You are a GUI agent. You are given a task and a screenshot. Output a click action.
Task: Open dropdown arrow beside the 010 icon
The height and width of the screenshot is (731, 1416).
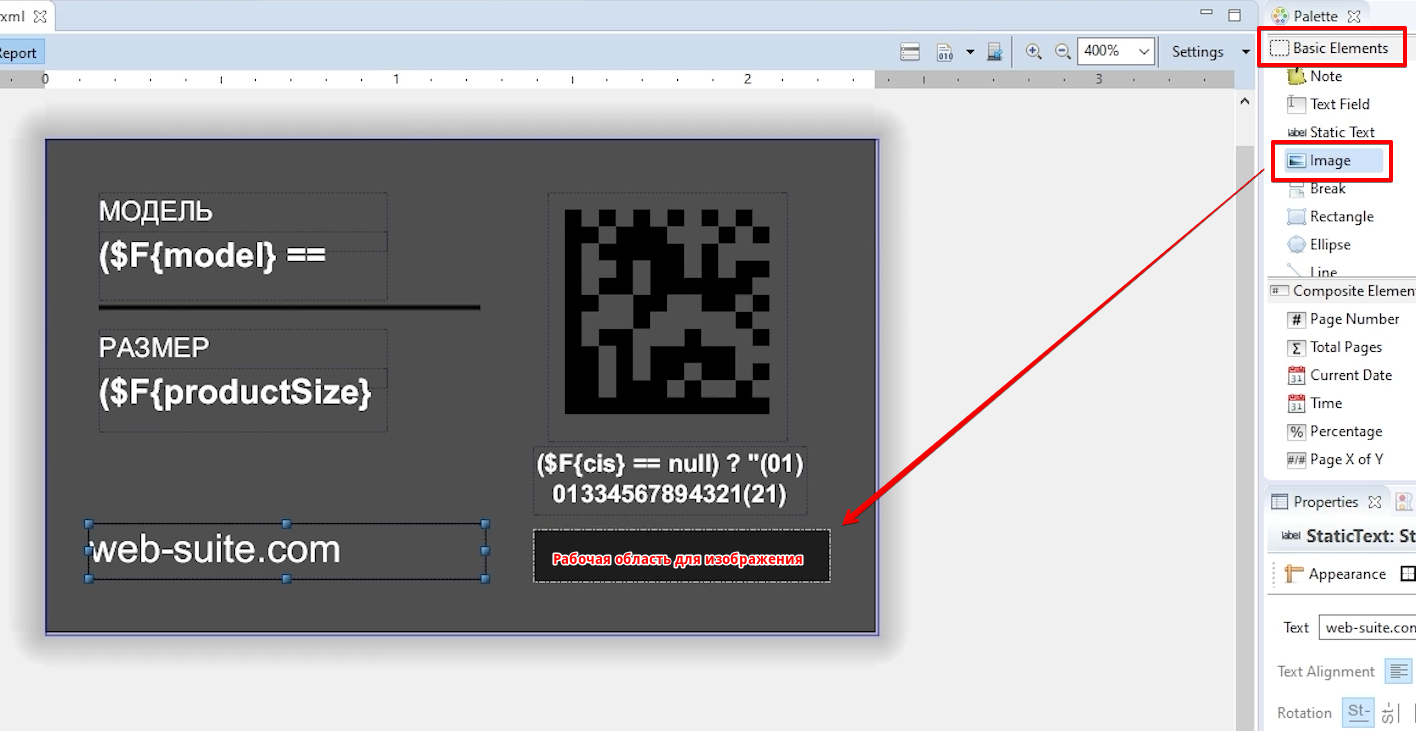pyautogui.click(x=969, y=51)
